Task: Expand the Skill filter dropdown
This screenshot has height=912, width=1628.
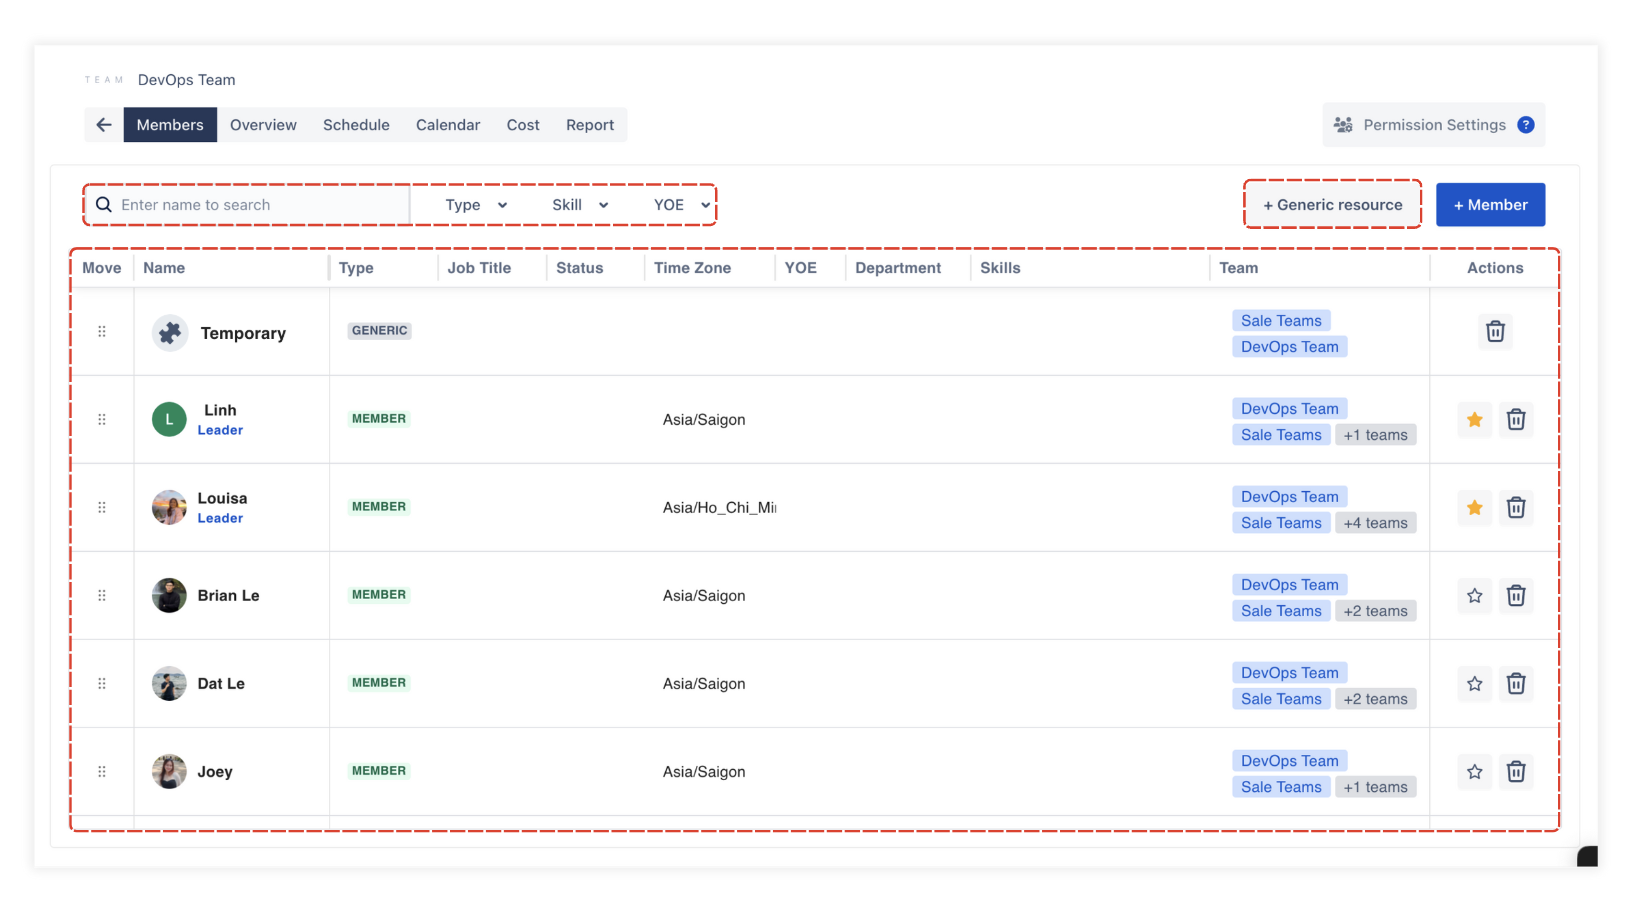Action: (580, 205)
